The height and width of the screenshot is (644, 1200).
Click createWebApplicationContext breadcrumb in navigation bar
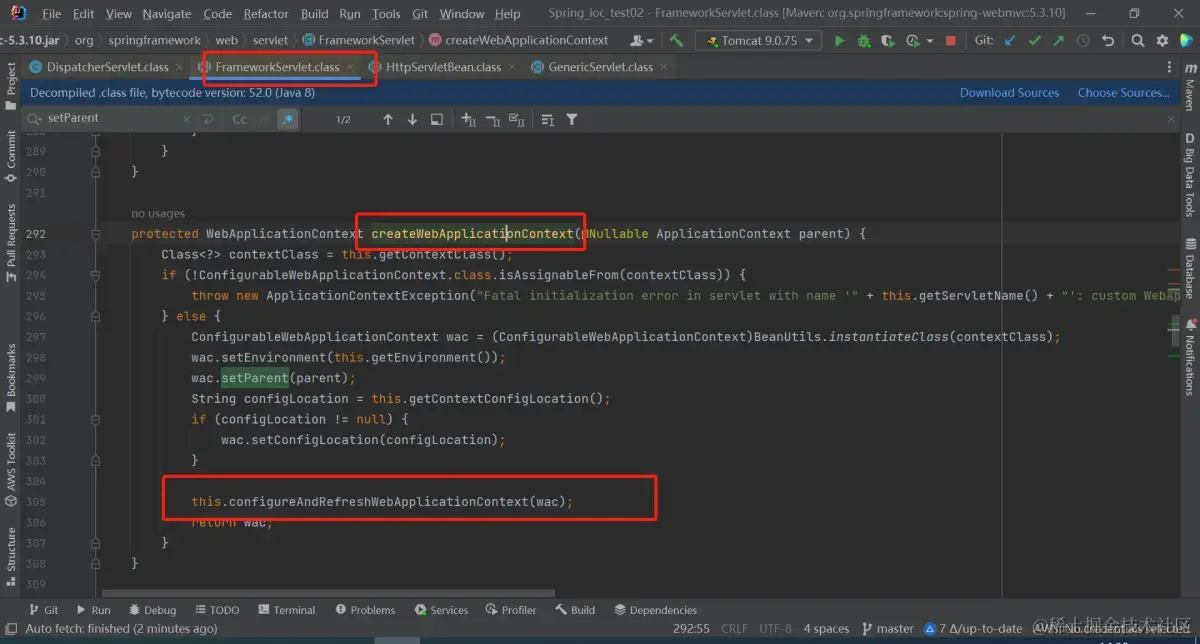point(518,41)
